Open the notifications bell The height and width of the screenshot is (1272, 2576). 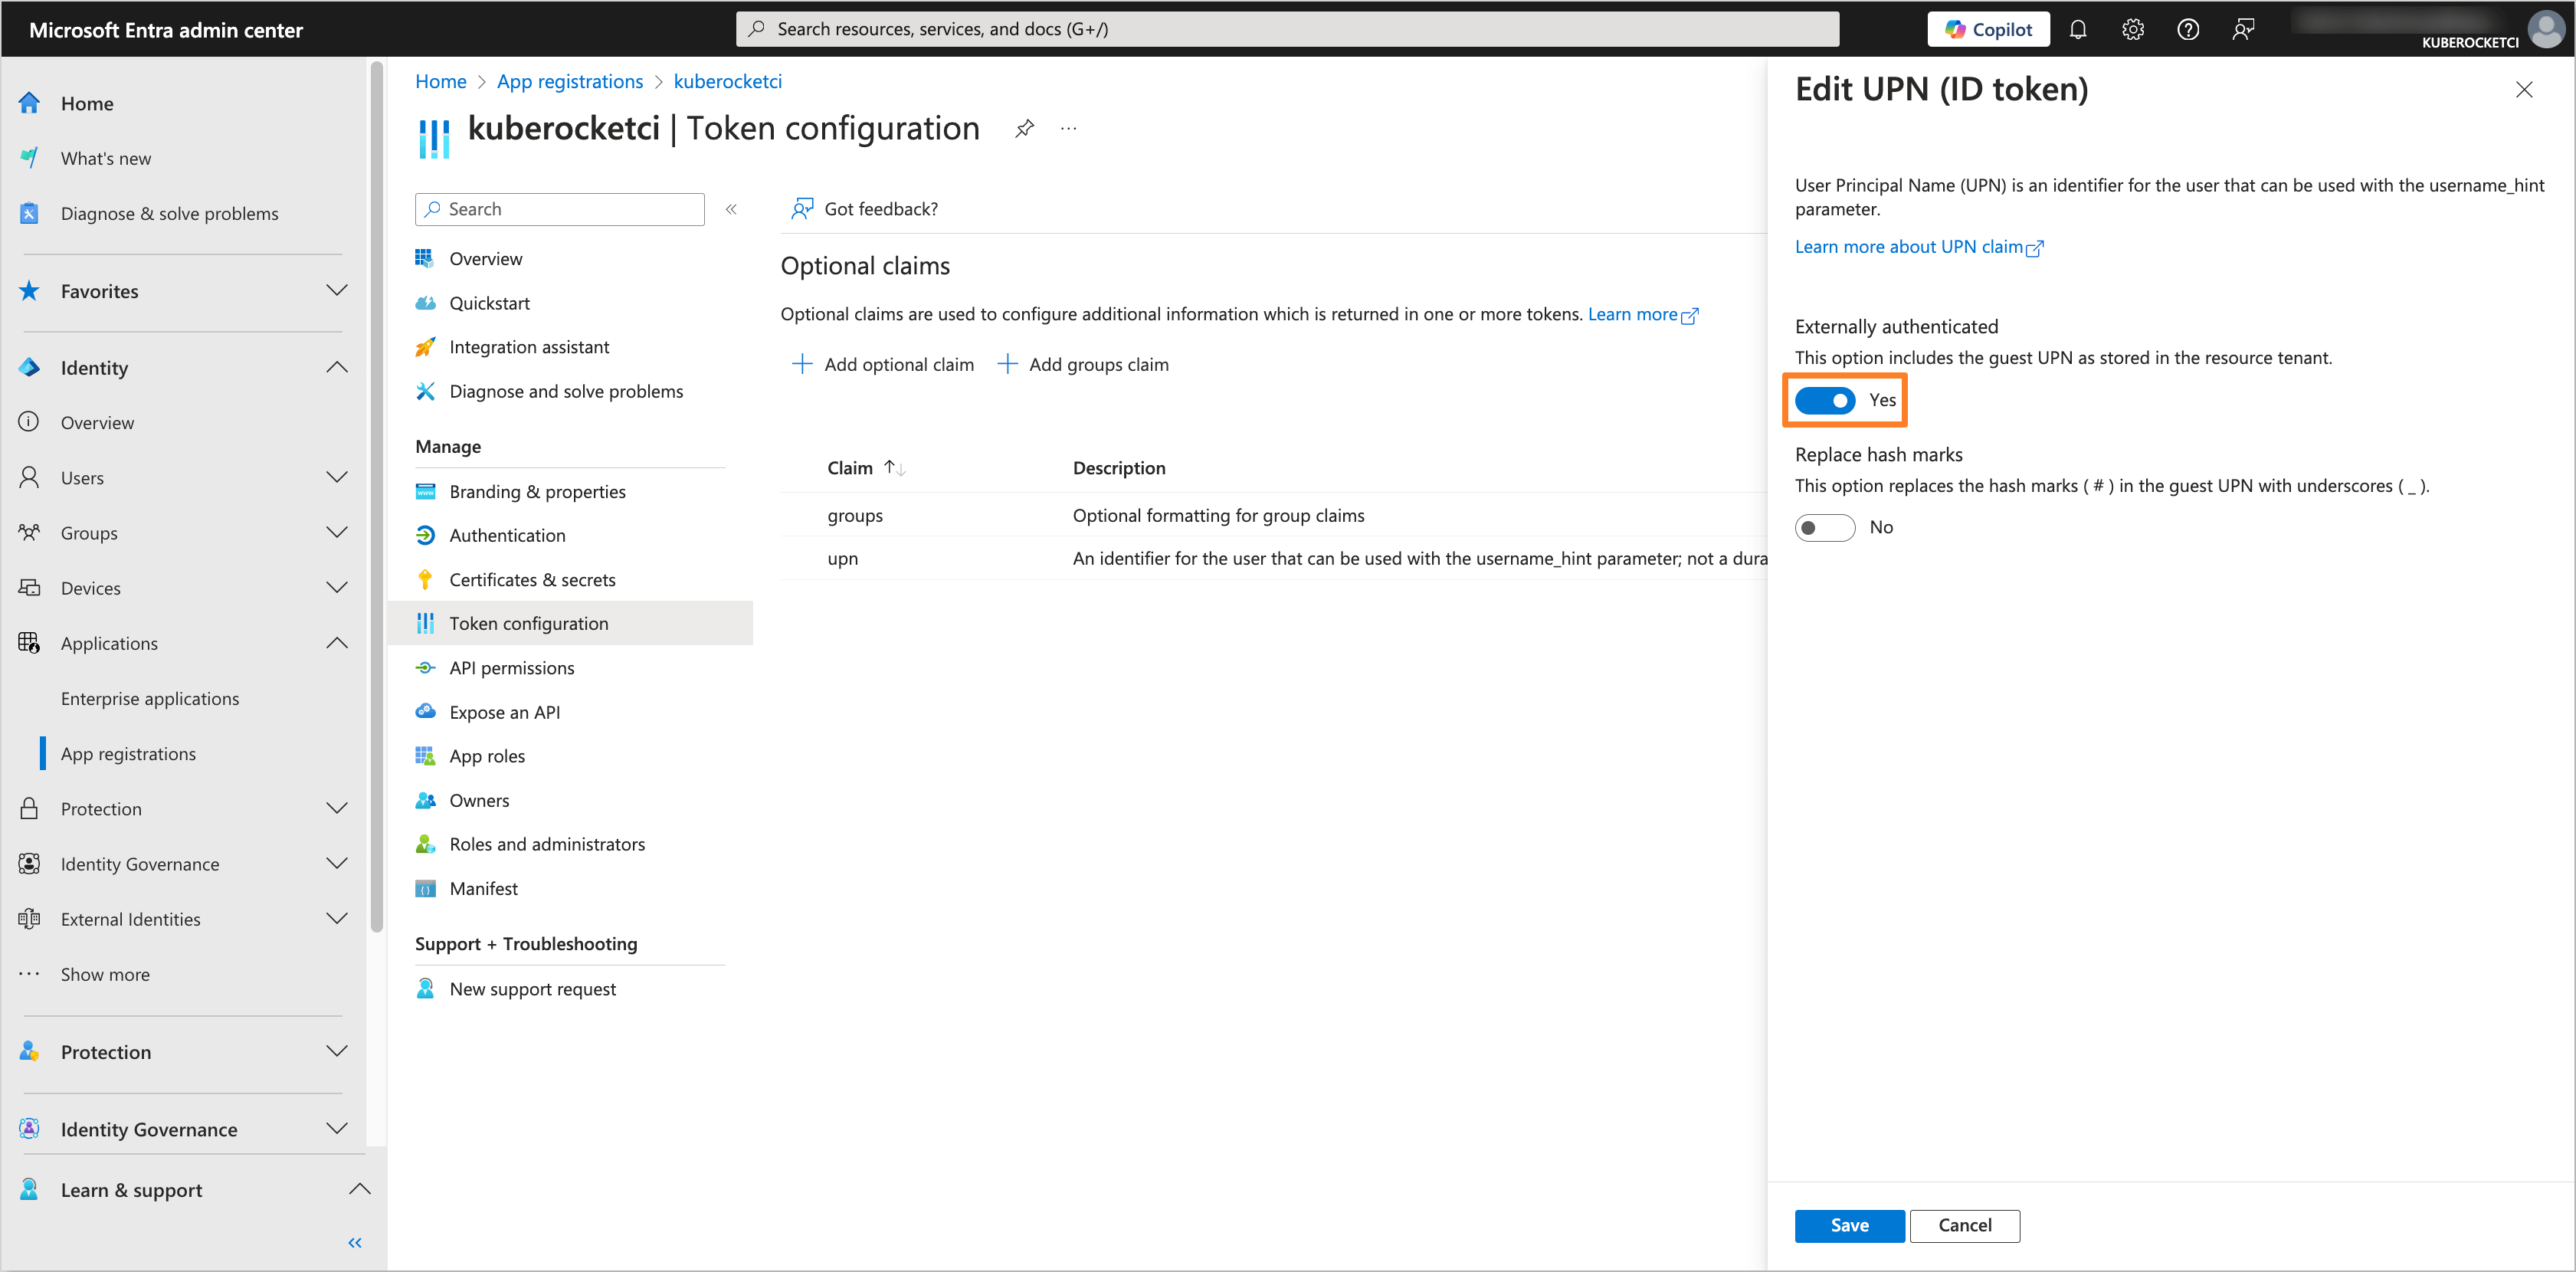2078,29
